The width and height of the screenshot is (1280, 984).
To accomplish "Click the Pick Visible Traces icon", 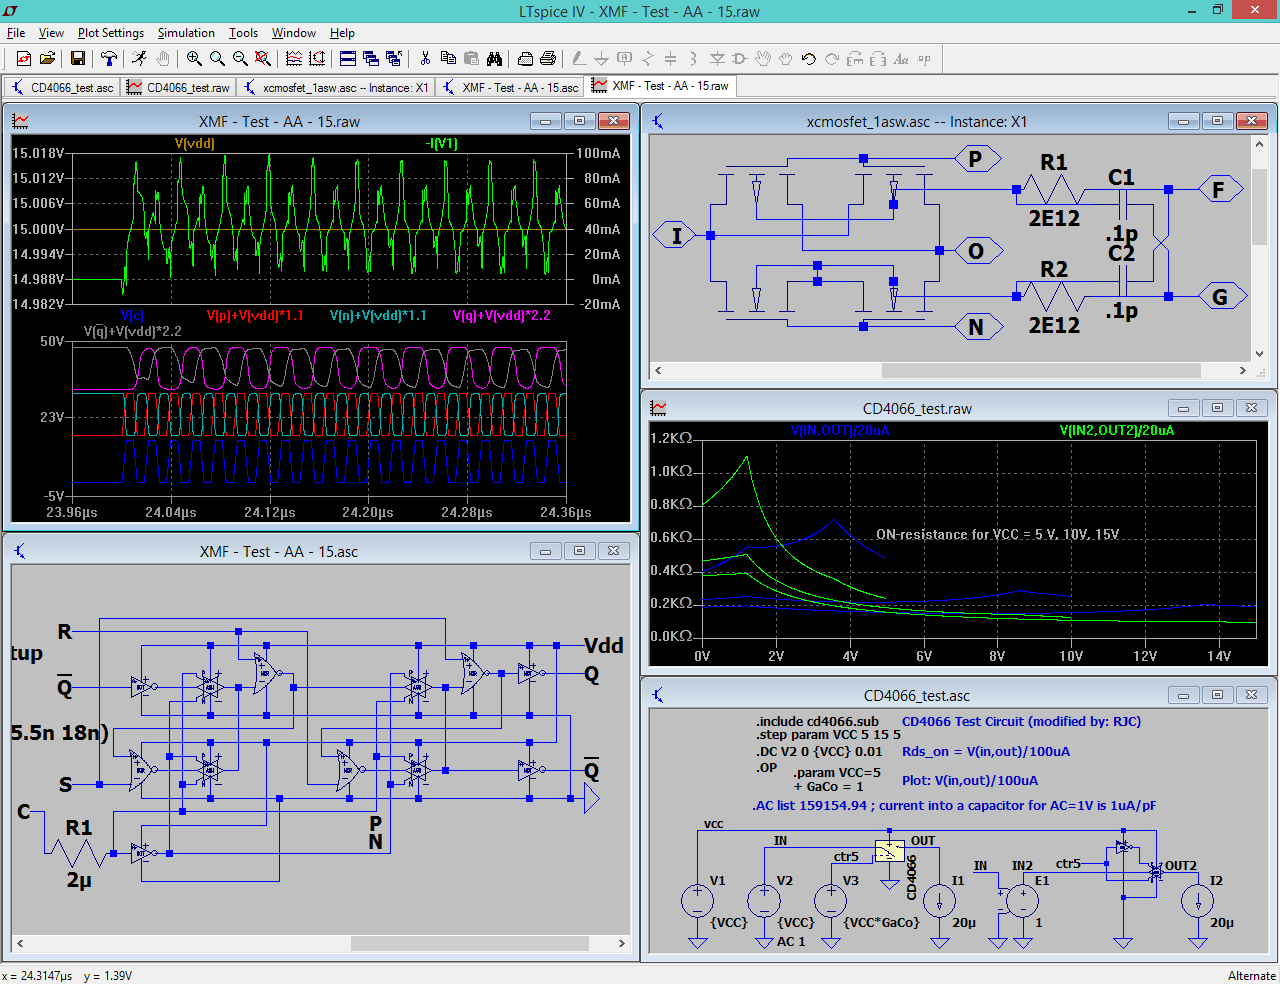I will 294,59.
